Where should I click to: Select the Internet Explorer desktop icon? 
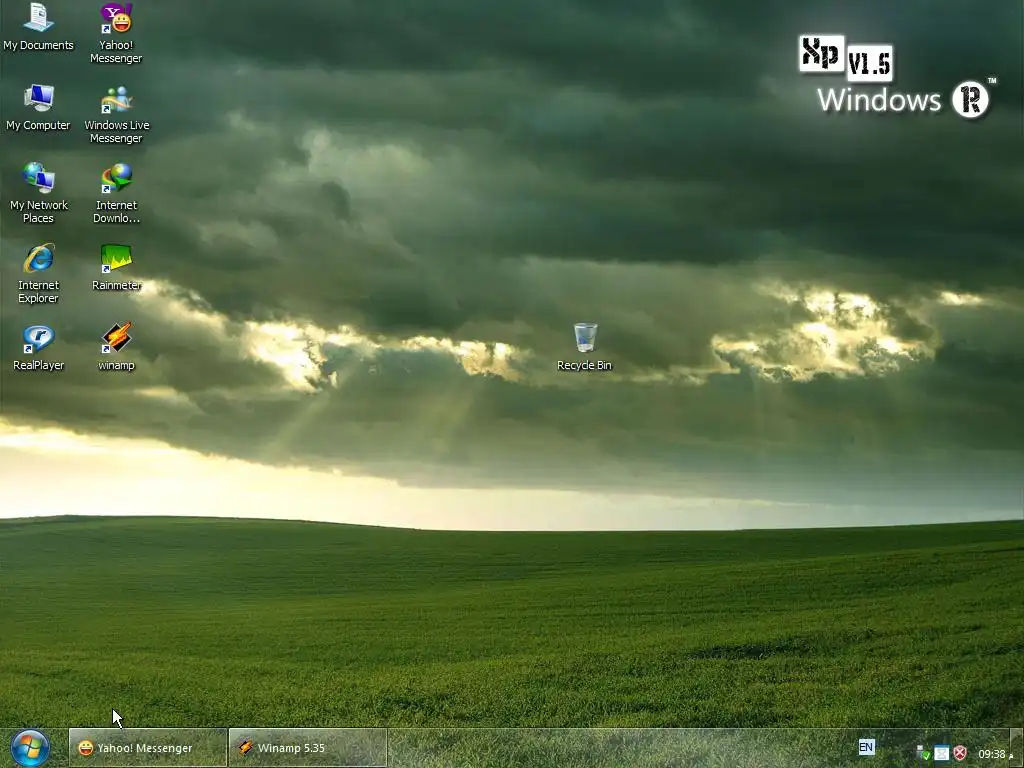click(x=38, y=273)
